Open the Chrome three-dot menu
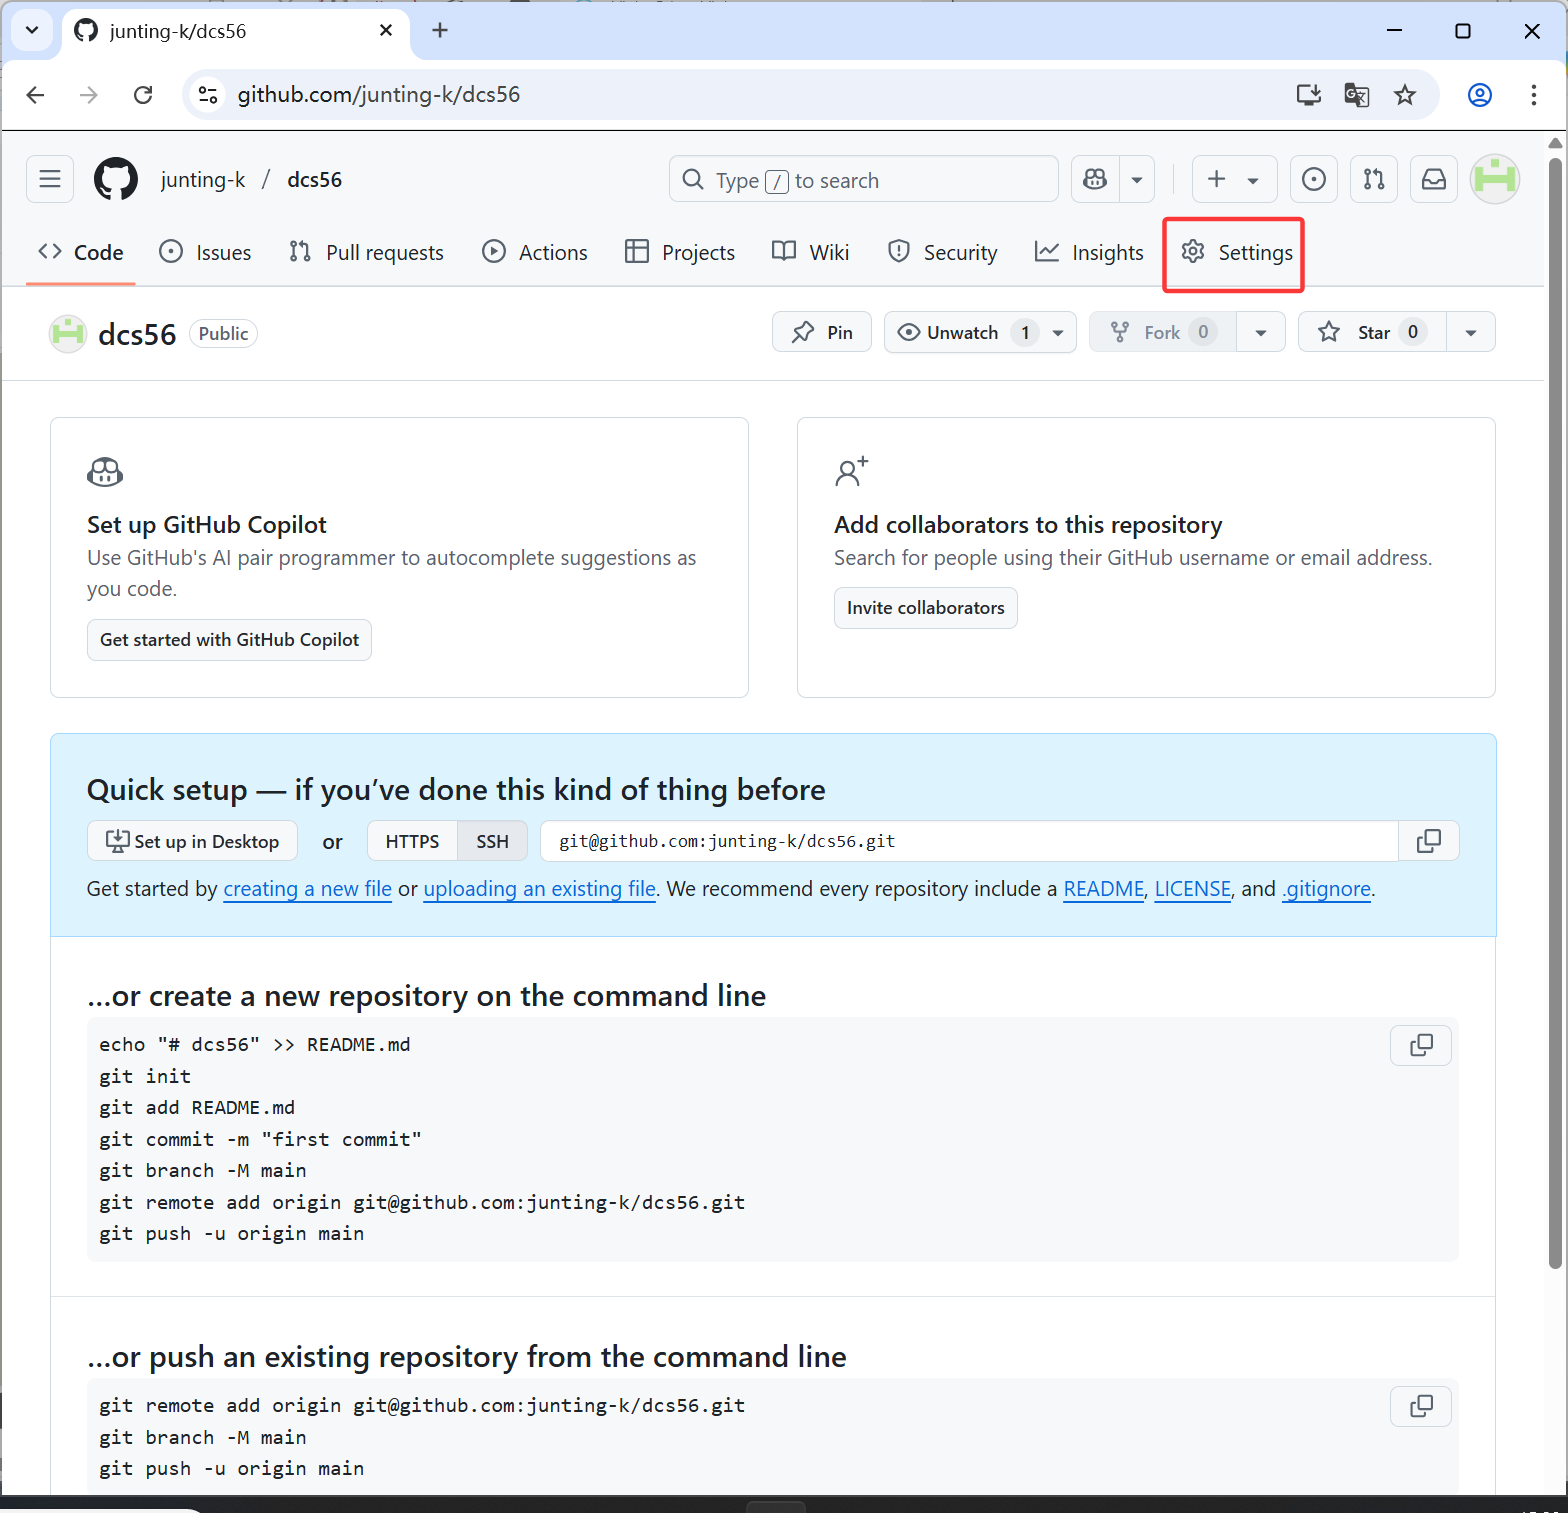The width and height of the screenshot is (1568, 1513). pos(1533,95)
